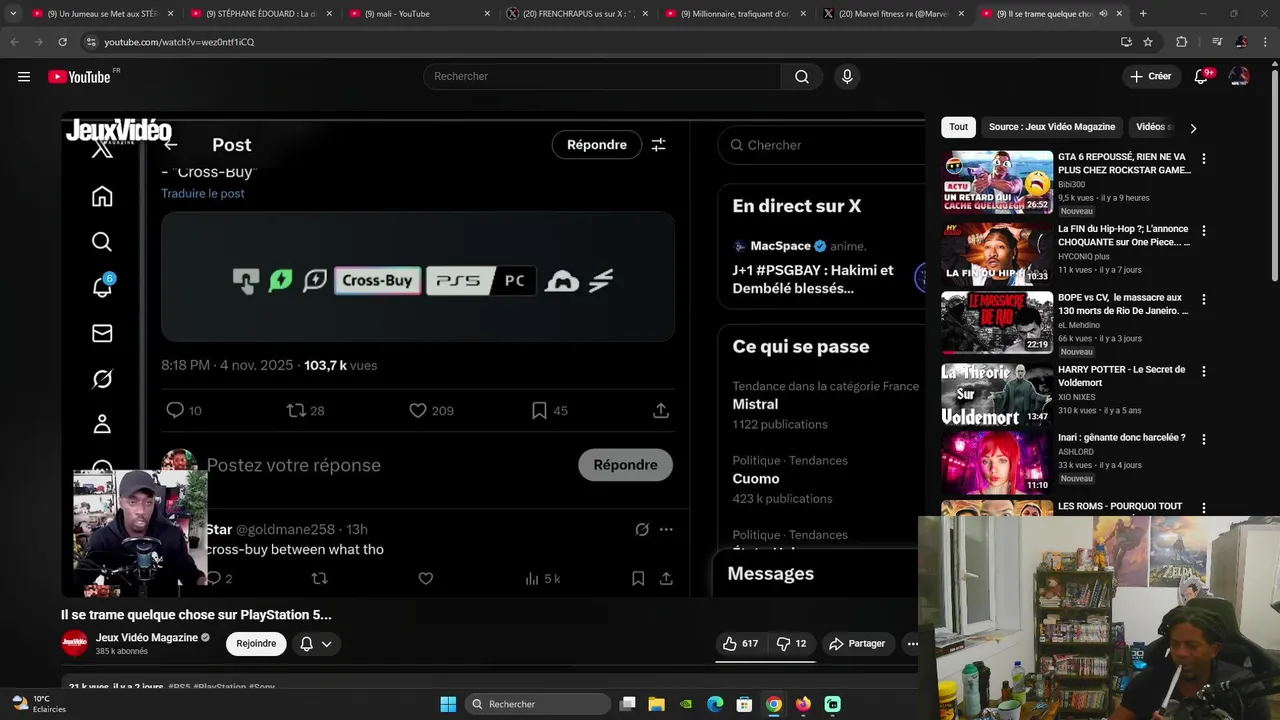
Task: Start voice search with the microphone
Action: 847,77
